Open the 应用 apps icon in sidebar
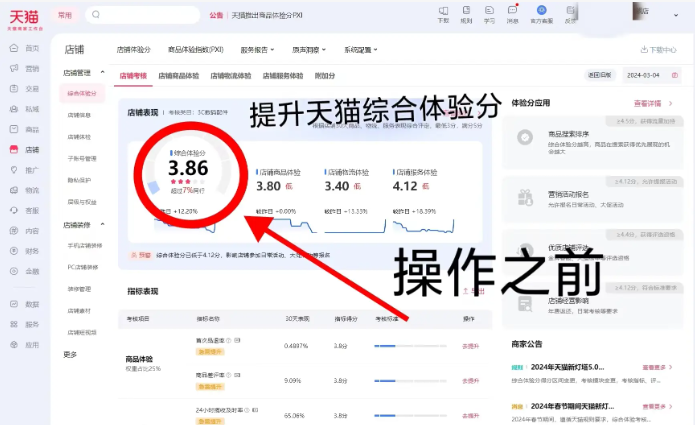The image size is (695, 425). pos(14,344)
